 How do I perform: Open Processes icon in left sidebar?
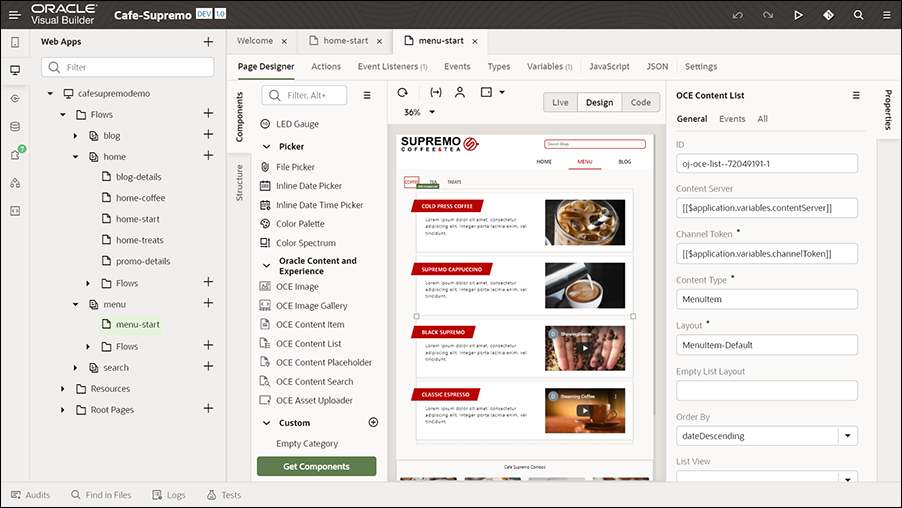tap(16, 183)
